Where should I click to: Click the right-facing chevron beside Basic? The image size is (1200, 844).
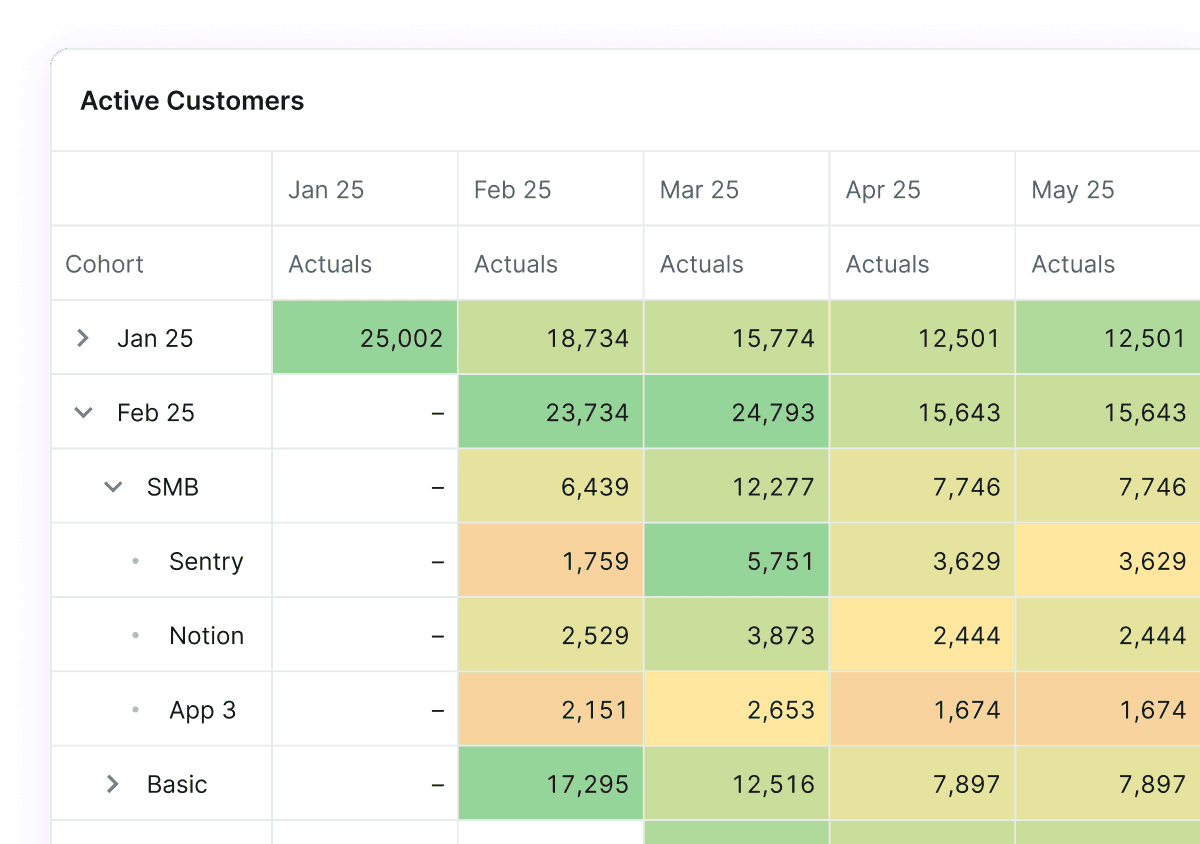point(113,784)
